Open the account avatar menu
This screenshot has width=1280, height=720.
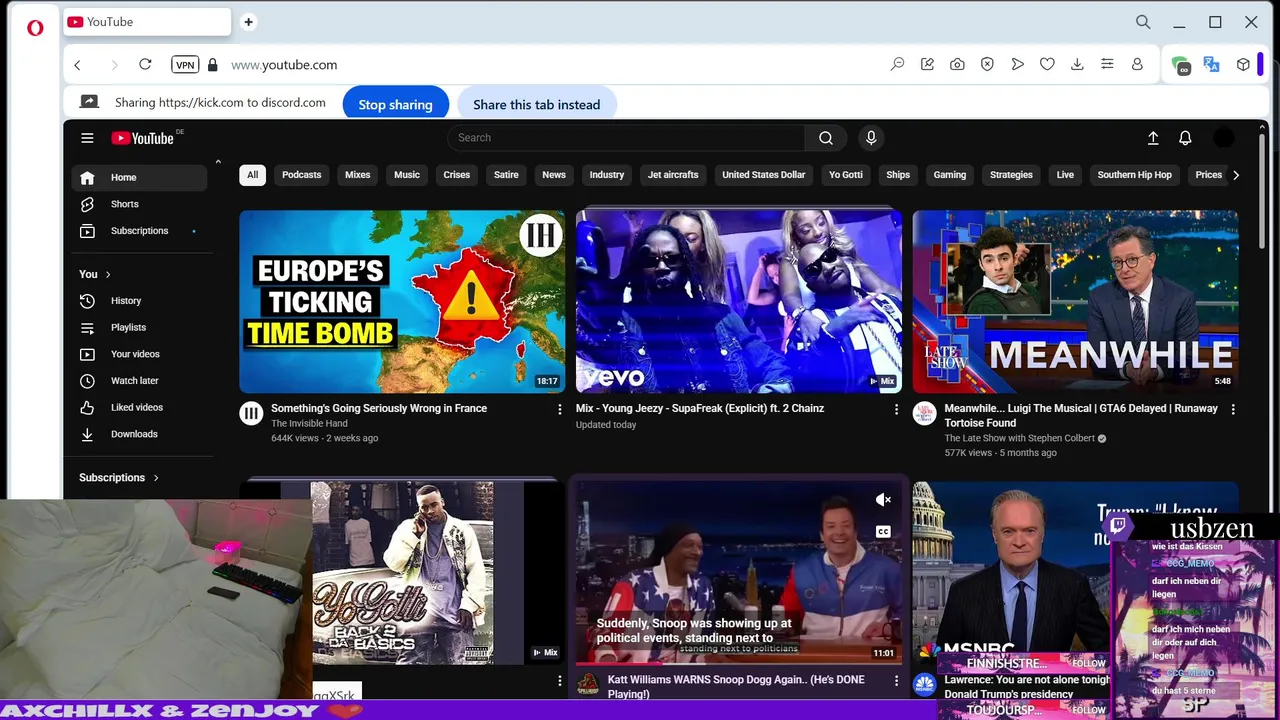(x=1224, y=138)
